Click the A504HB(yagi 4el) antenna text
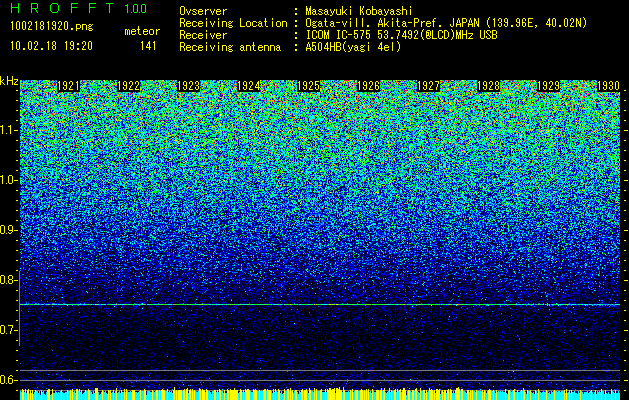 tap(353, 47)
